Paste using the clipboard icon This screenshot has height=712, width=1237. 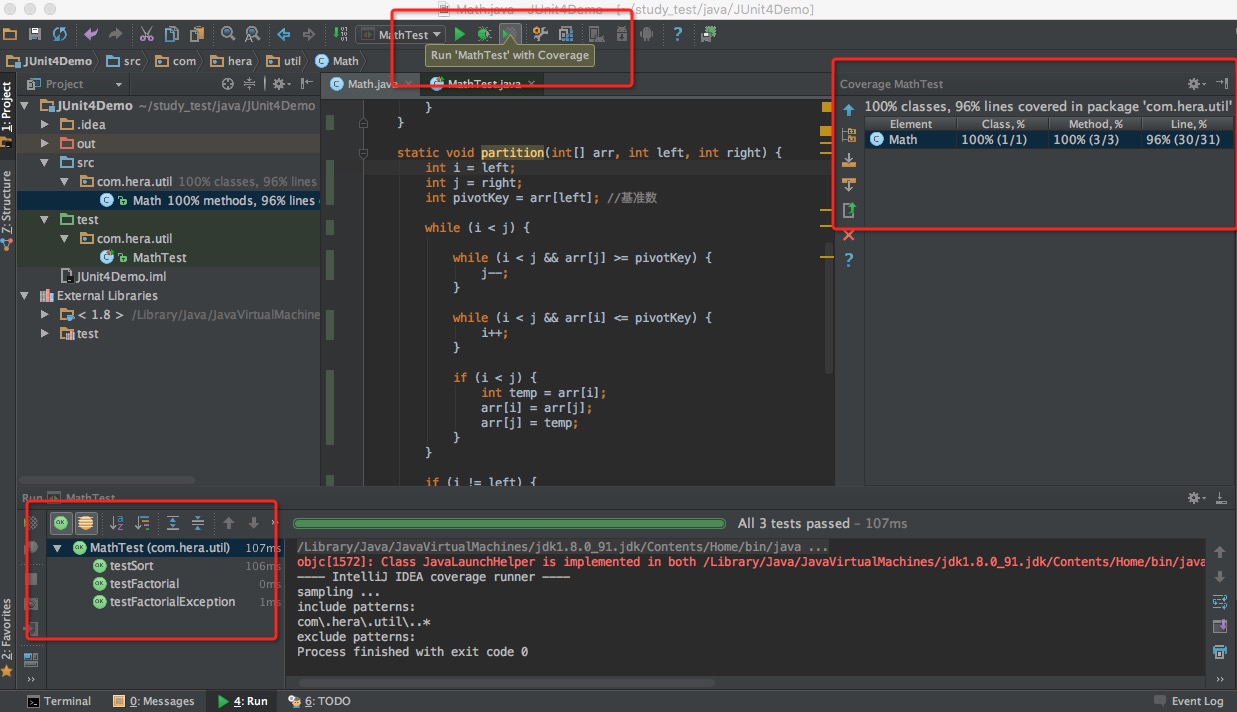(x=197, y=34)
